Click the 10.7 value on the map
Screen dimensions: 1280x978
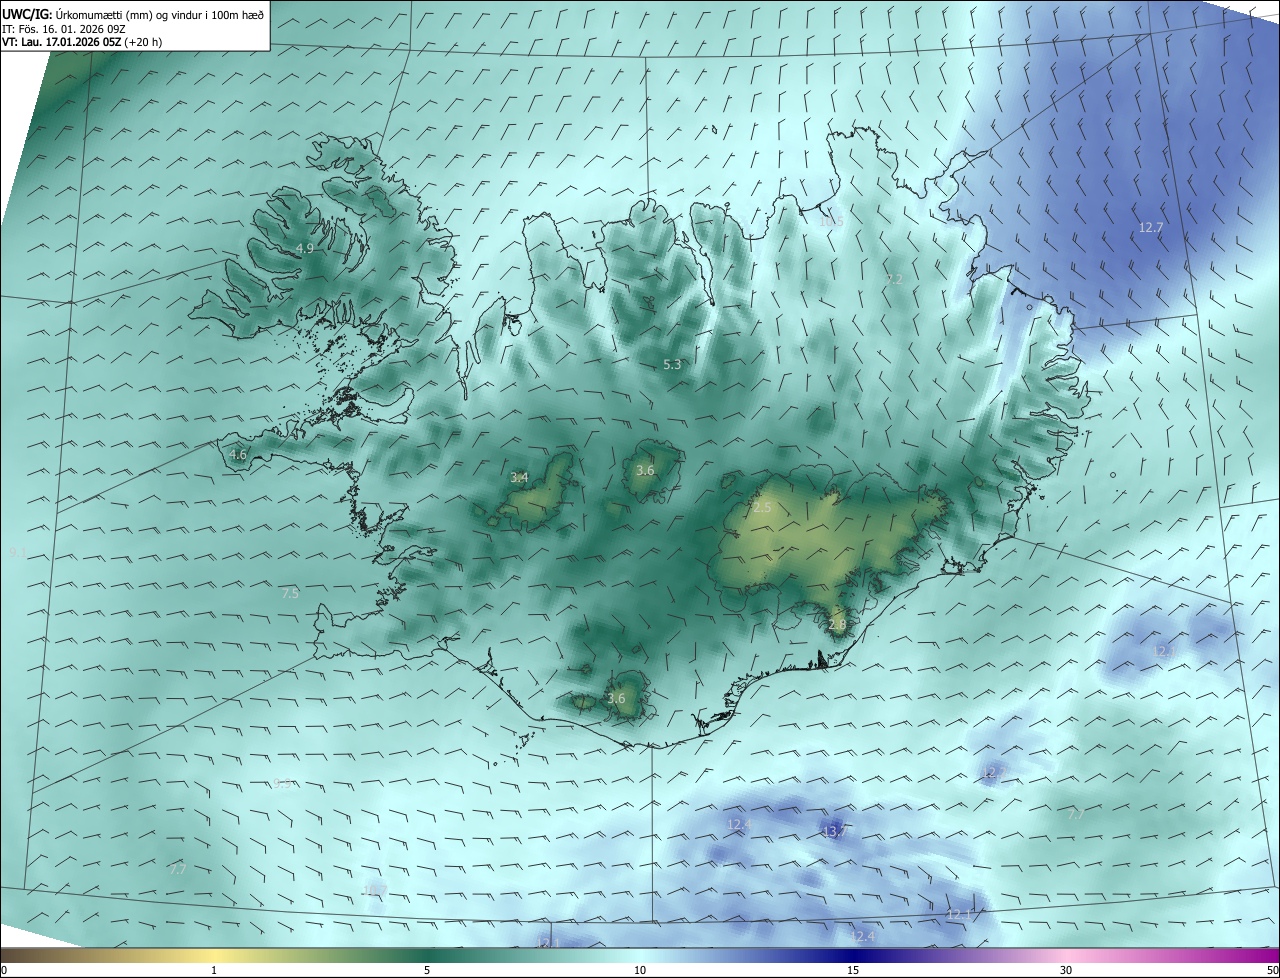(375, 890)
